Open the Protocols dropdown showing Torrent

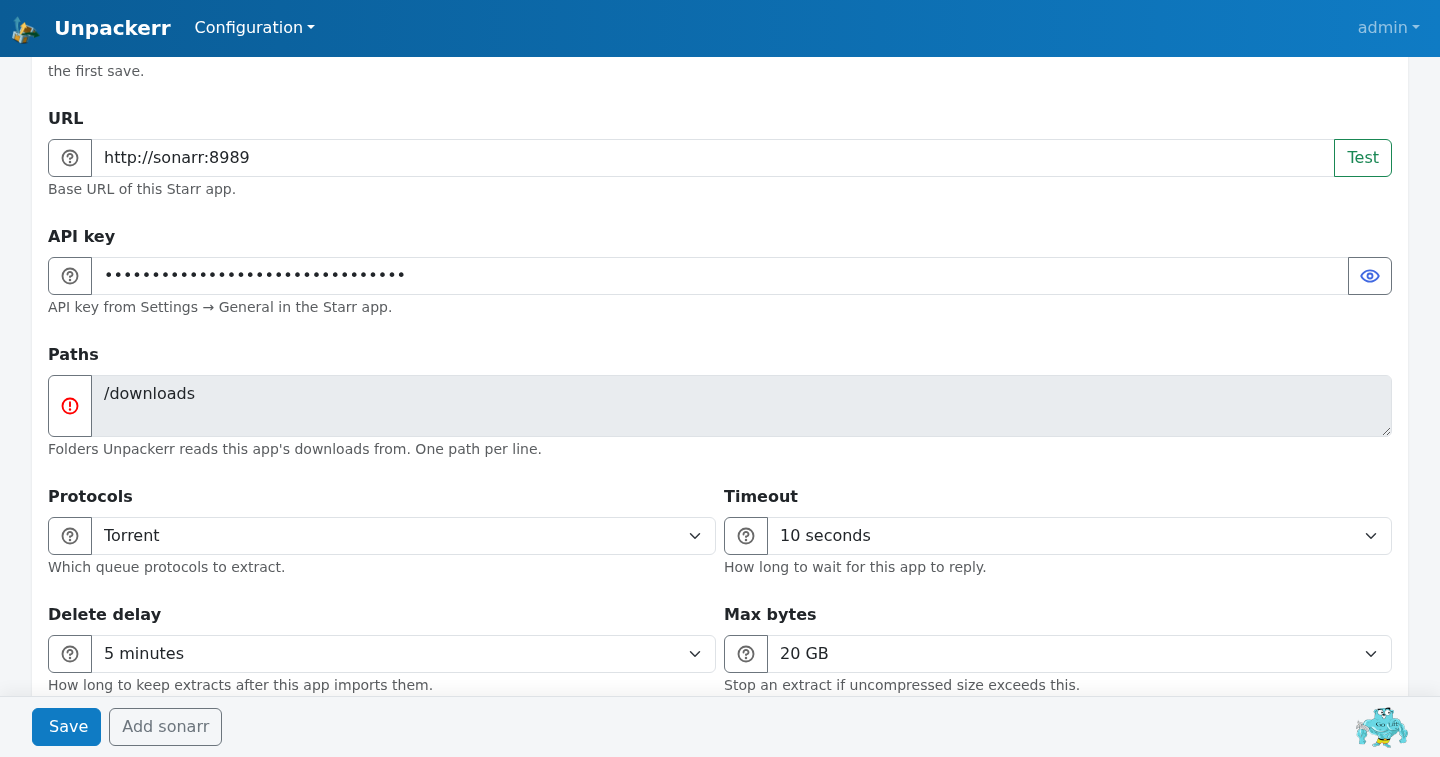(403, 536)
